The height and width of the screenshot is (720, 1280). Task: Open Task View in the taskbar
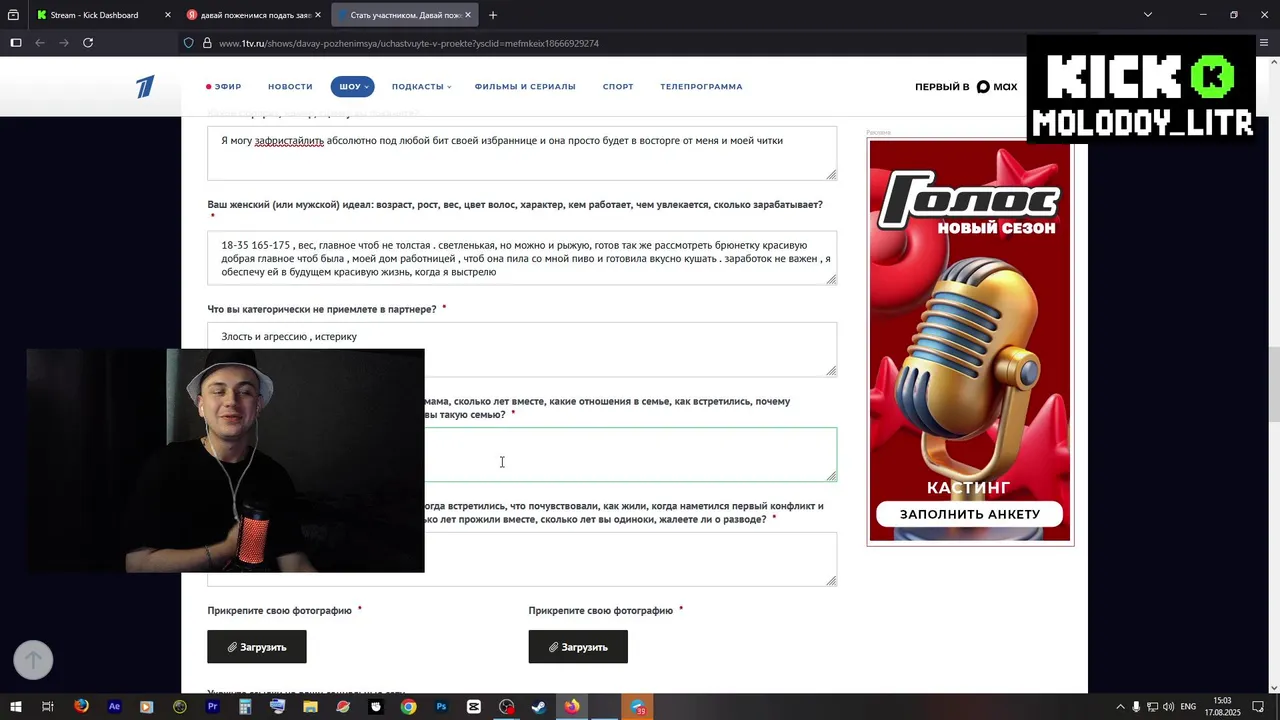coord(47,706)
